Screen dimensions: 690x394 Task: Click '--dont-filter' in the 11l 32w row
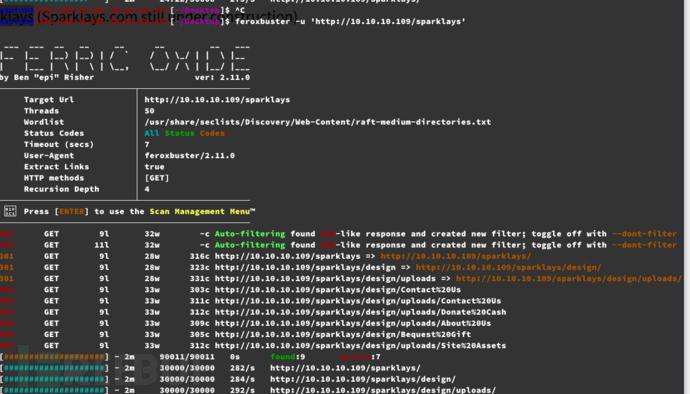tap(644, 245)
